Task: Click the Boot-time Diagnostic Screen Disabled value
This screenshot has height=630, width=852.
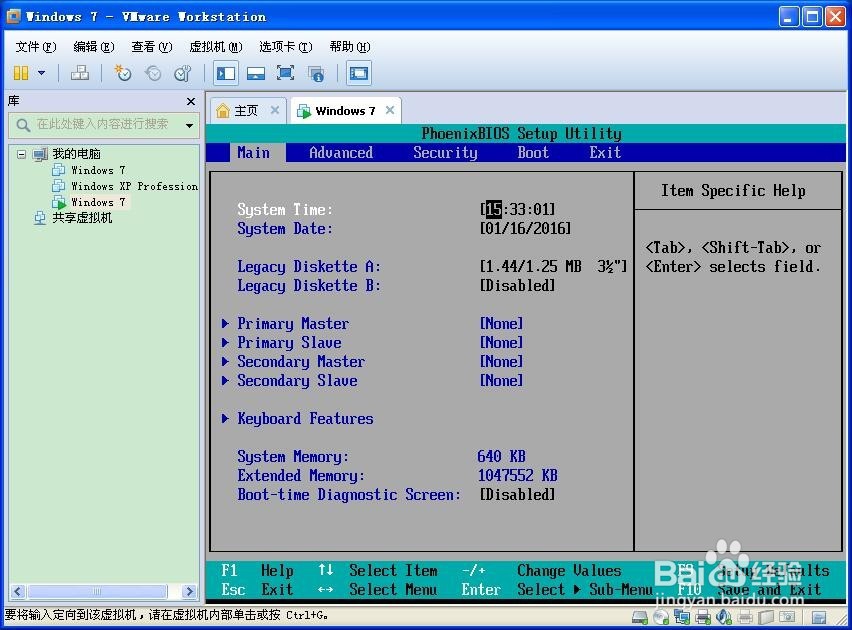Action: pos(517,495)
